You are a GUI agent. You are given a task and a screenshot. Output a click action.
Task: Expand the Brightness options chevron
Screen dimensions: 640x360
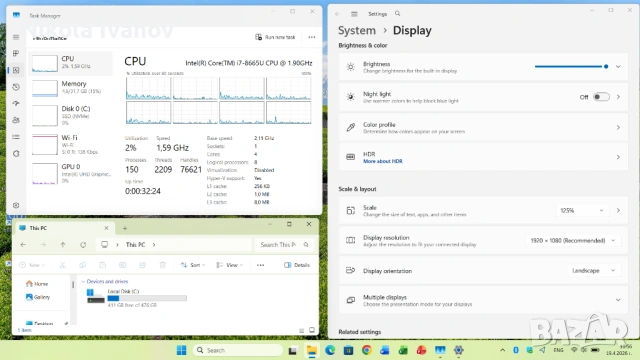pyautogui.click(x=618, y=67)
